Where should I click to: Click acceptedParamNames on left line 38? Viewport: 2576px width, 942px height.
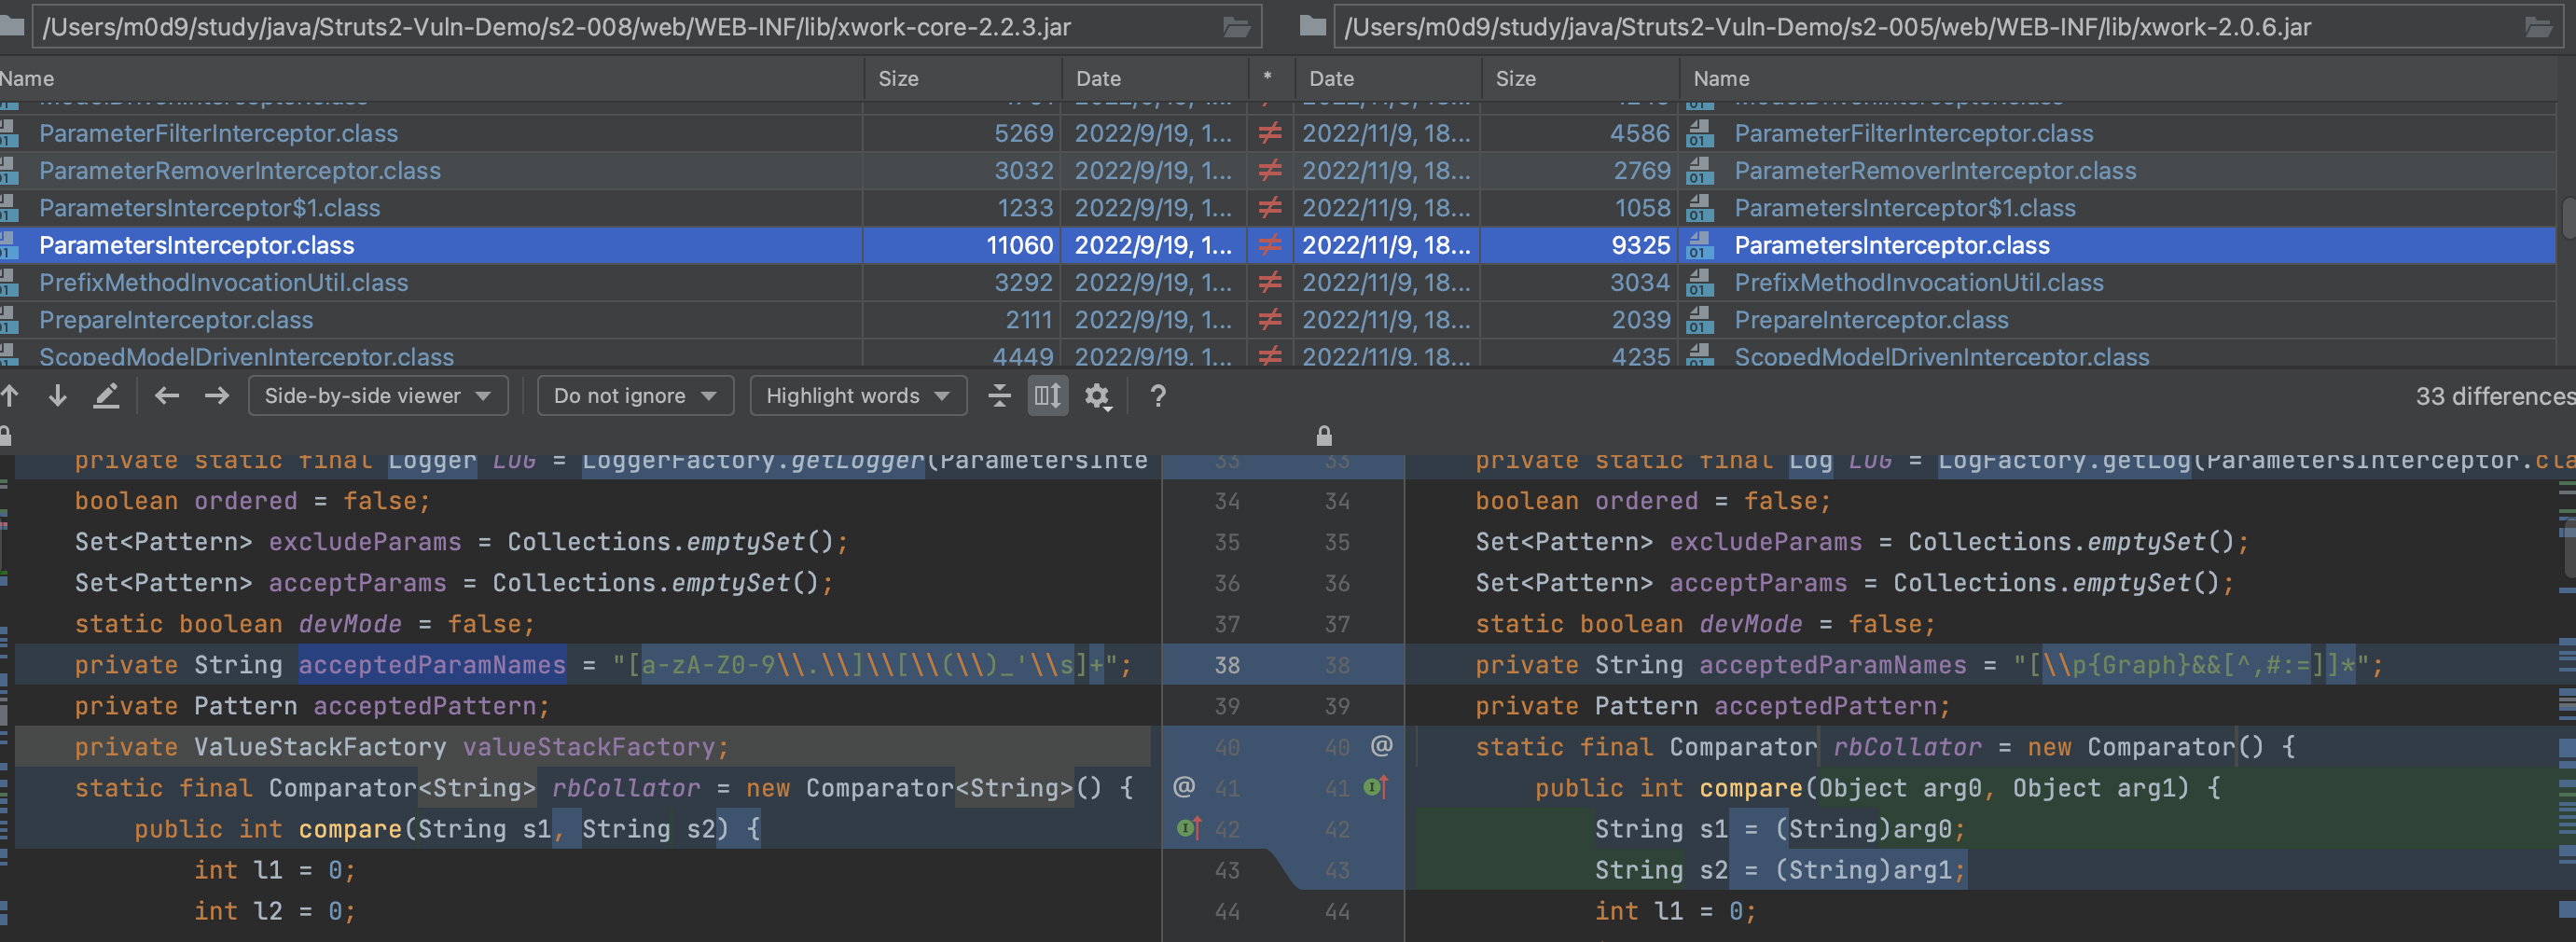[432, 665]
